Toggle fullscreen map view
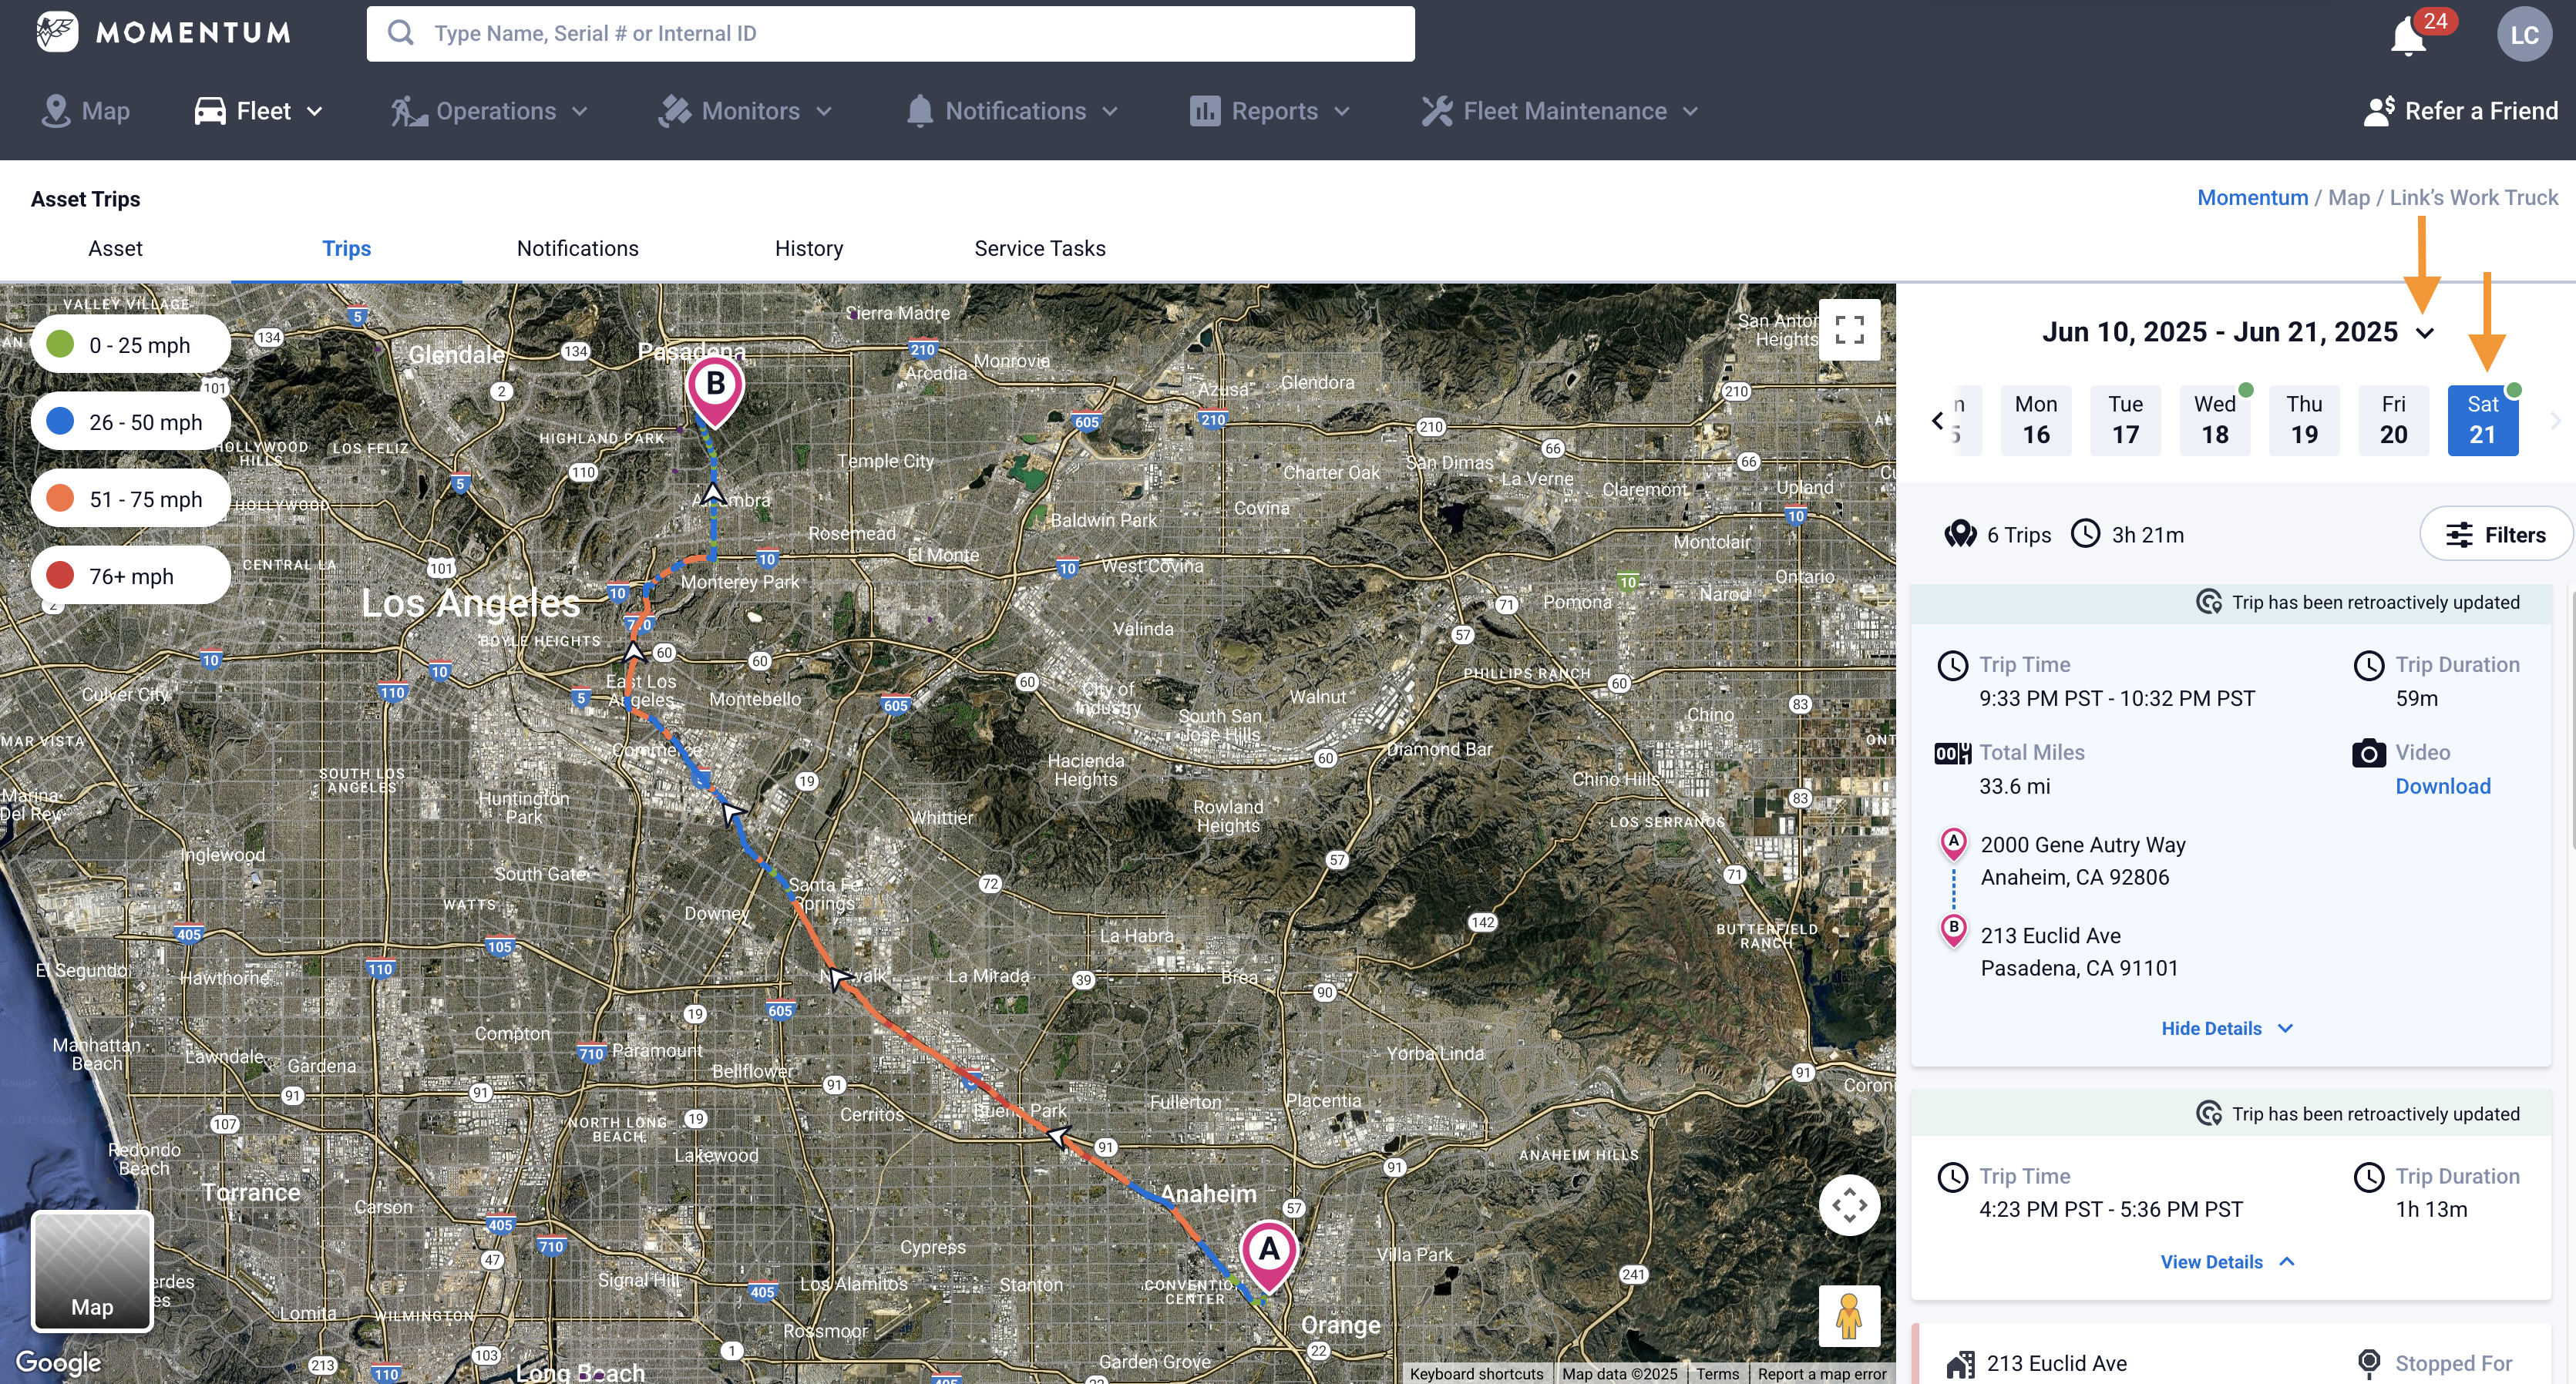 click(1849, 330)
